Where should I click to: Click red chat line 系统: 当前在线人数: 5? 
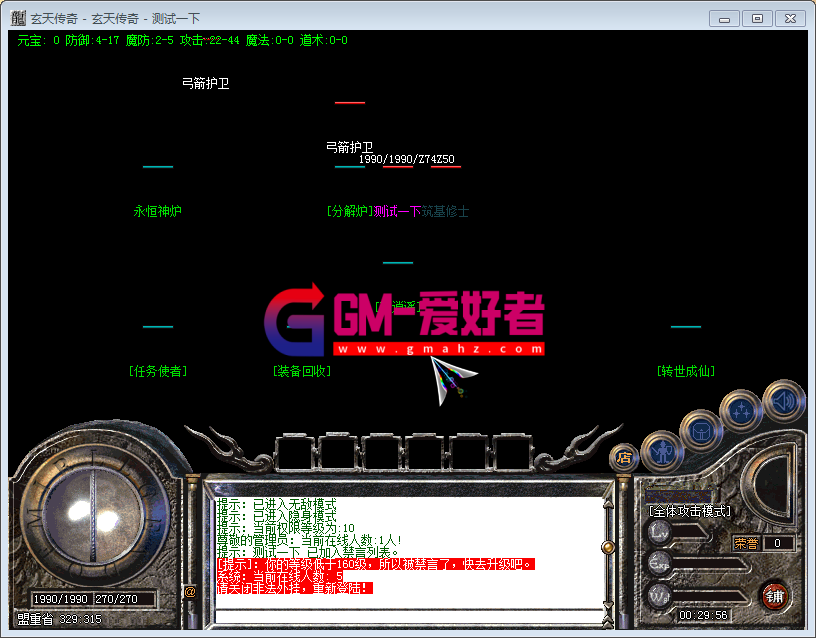(280, 576)
